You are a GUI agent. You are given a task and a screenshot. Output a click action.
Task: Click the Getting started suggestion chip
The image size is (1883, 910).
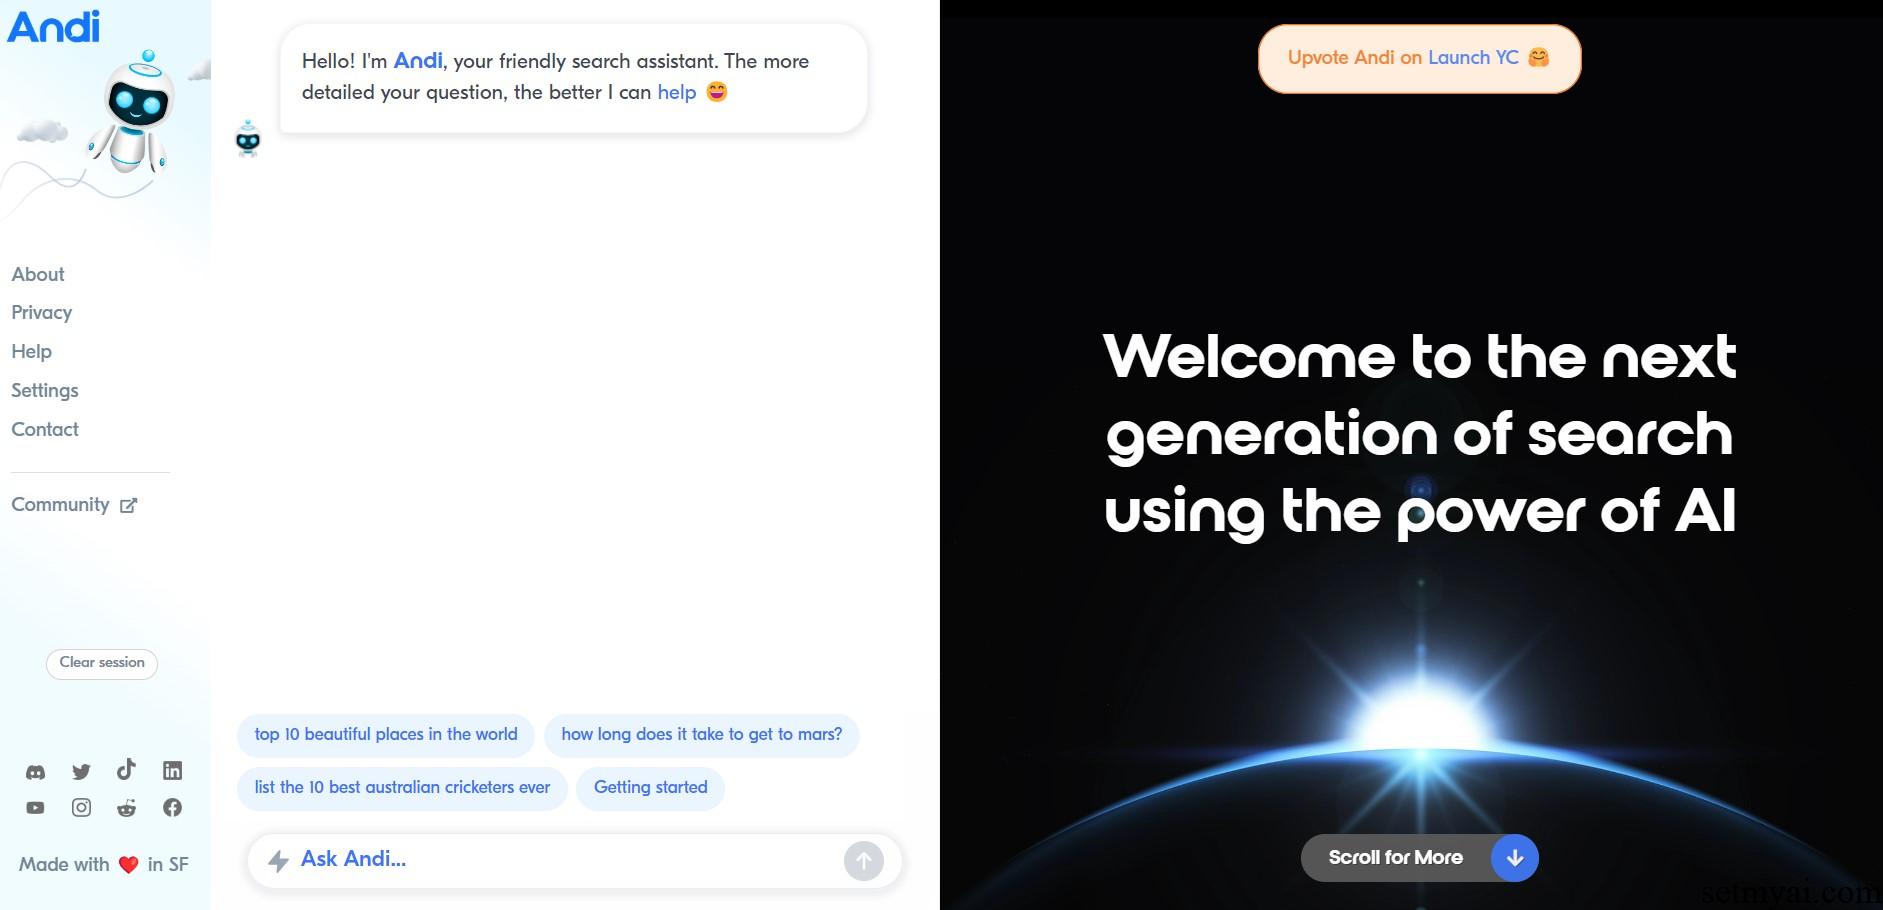(651, 788)
